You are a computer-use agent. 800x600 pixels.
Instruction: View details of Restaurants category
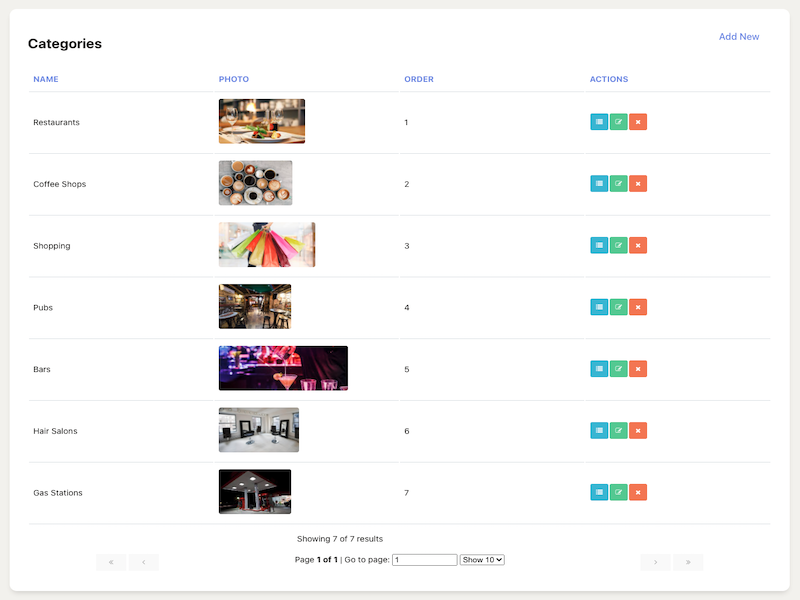point(599,122)
